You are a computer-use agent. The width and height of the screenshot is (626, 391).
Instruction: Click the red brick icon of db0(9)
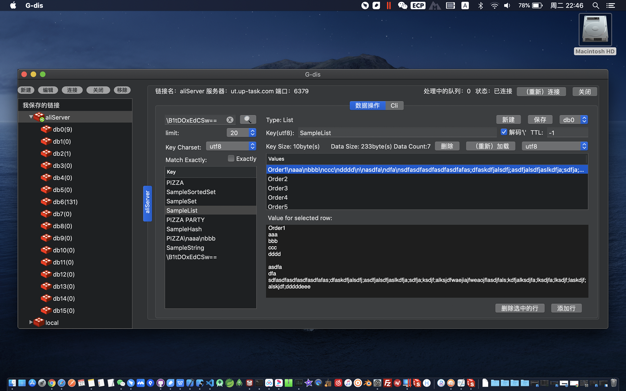[x=46, y=129]
